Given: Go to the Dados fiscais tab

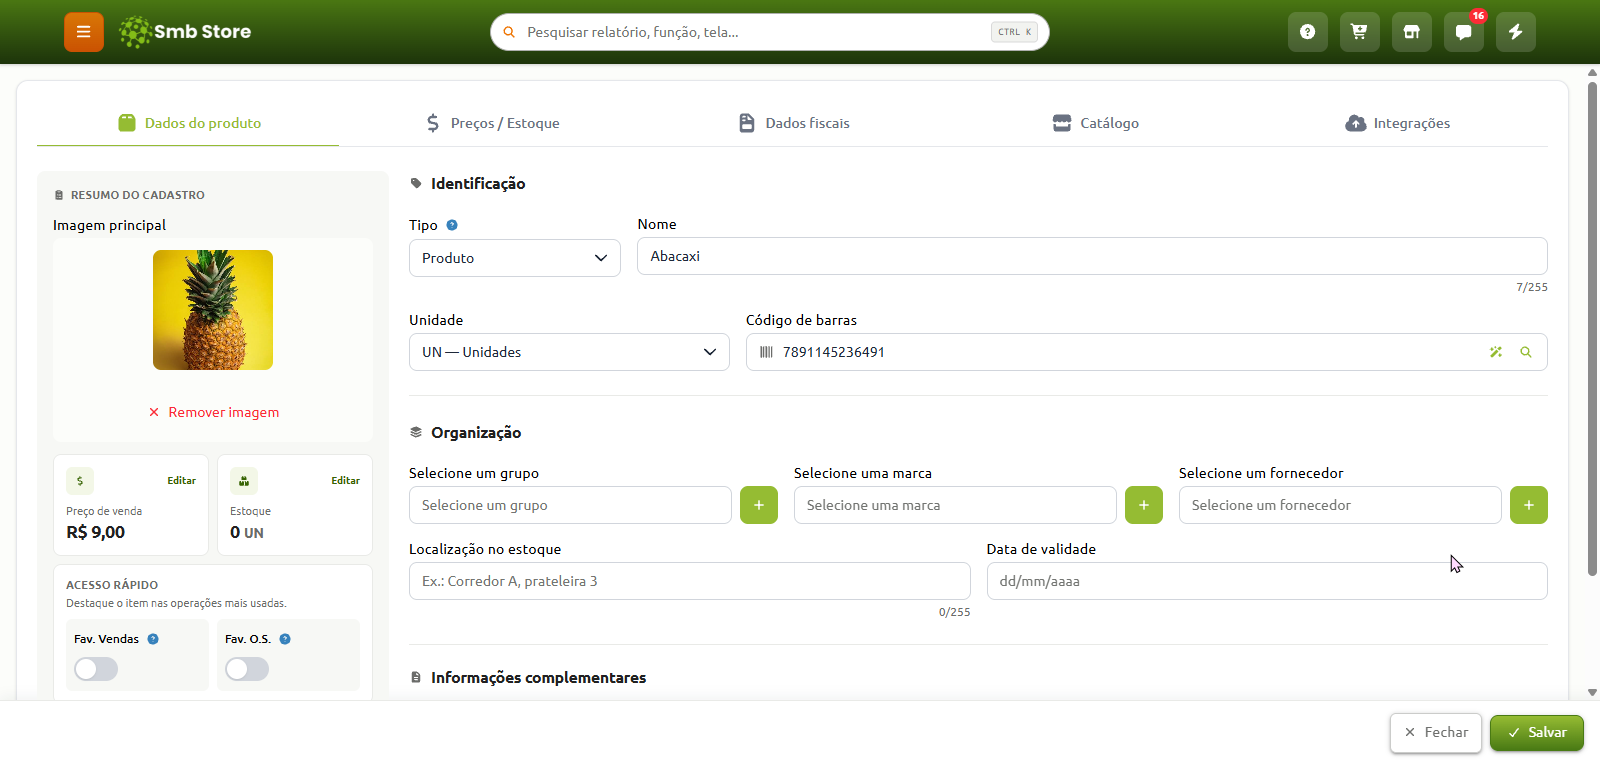Looking at the screenshot, I should [793, 123].
